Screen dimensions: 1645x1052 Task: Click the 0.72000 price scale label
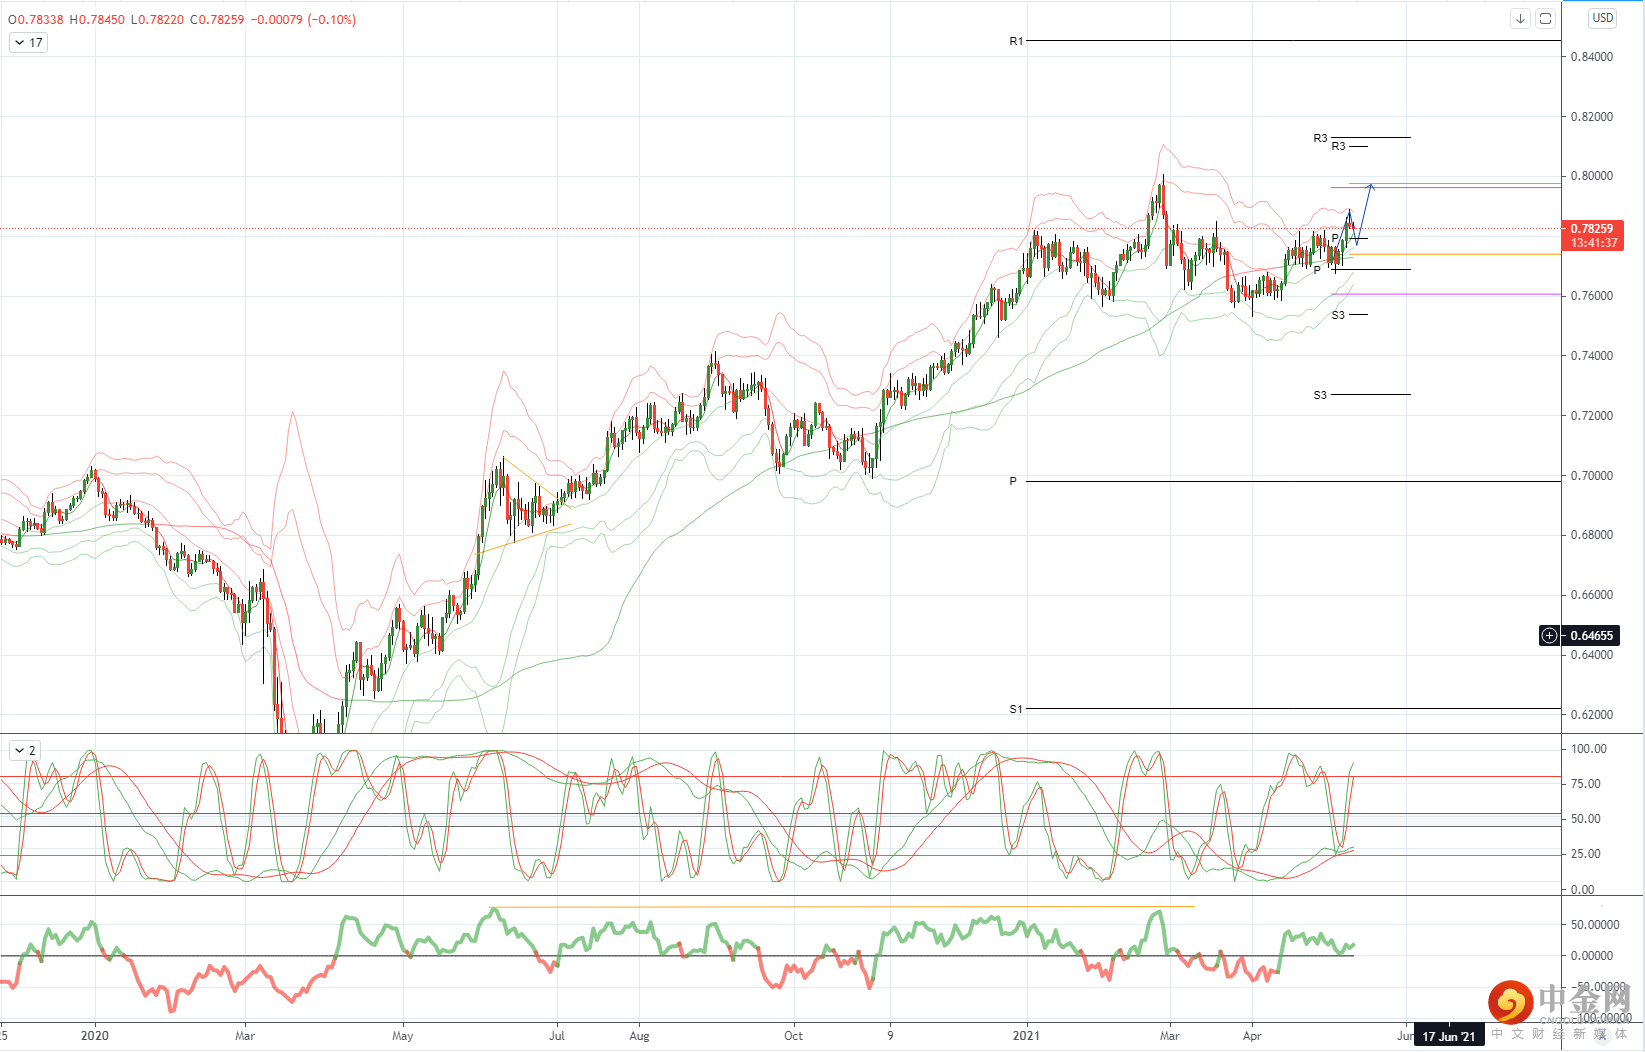pos(1592,416)
